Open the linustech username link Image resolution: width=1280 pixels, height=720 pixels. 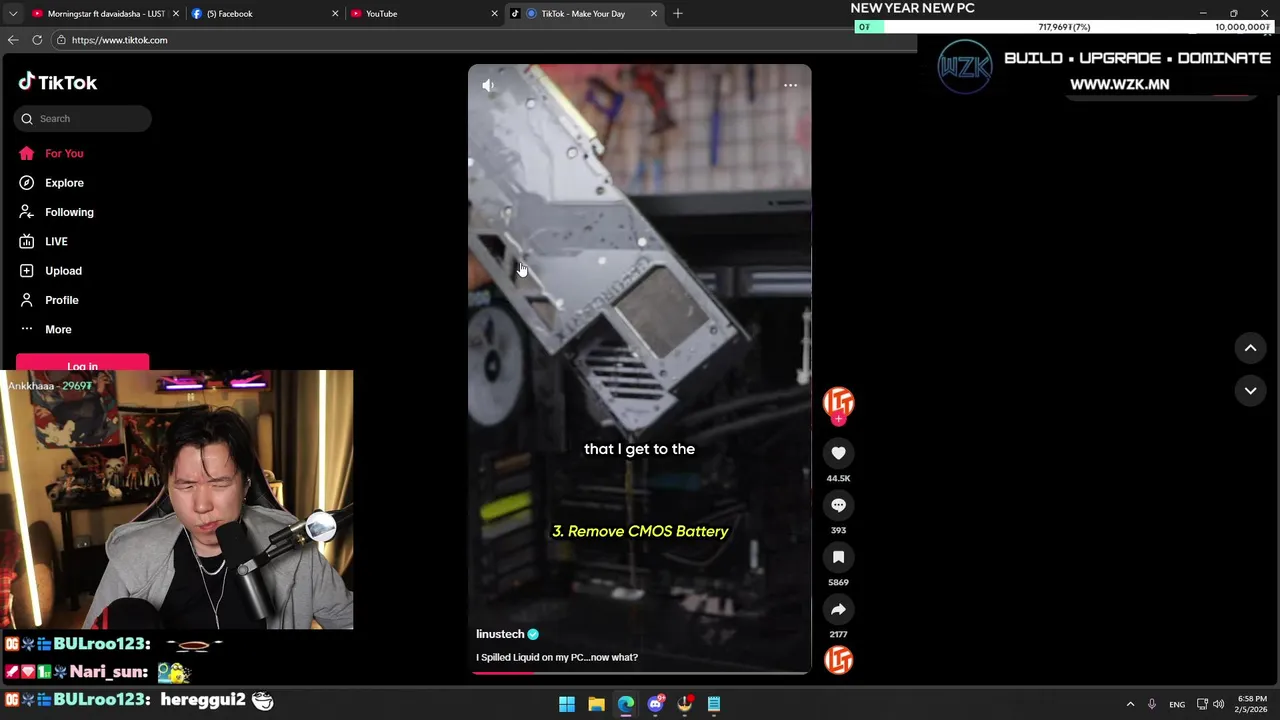pyautogui.click(x=500, y=634)
